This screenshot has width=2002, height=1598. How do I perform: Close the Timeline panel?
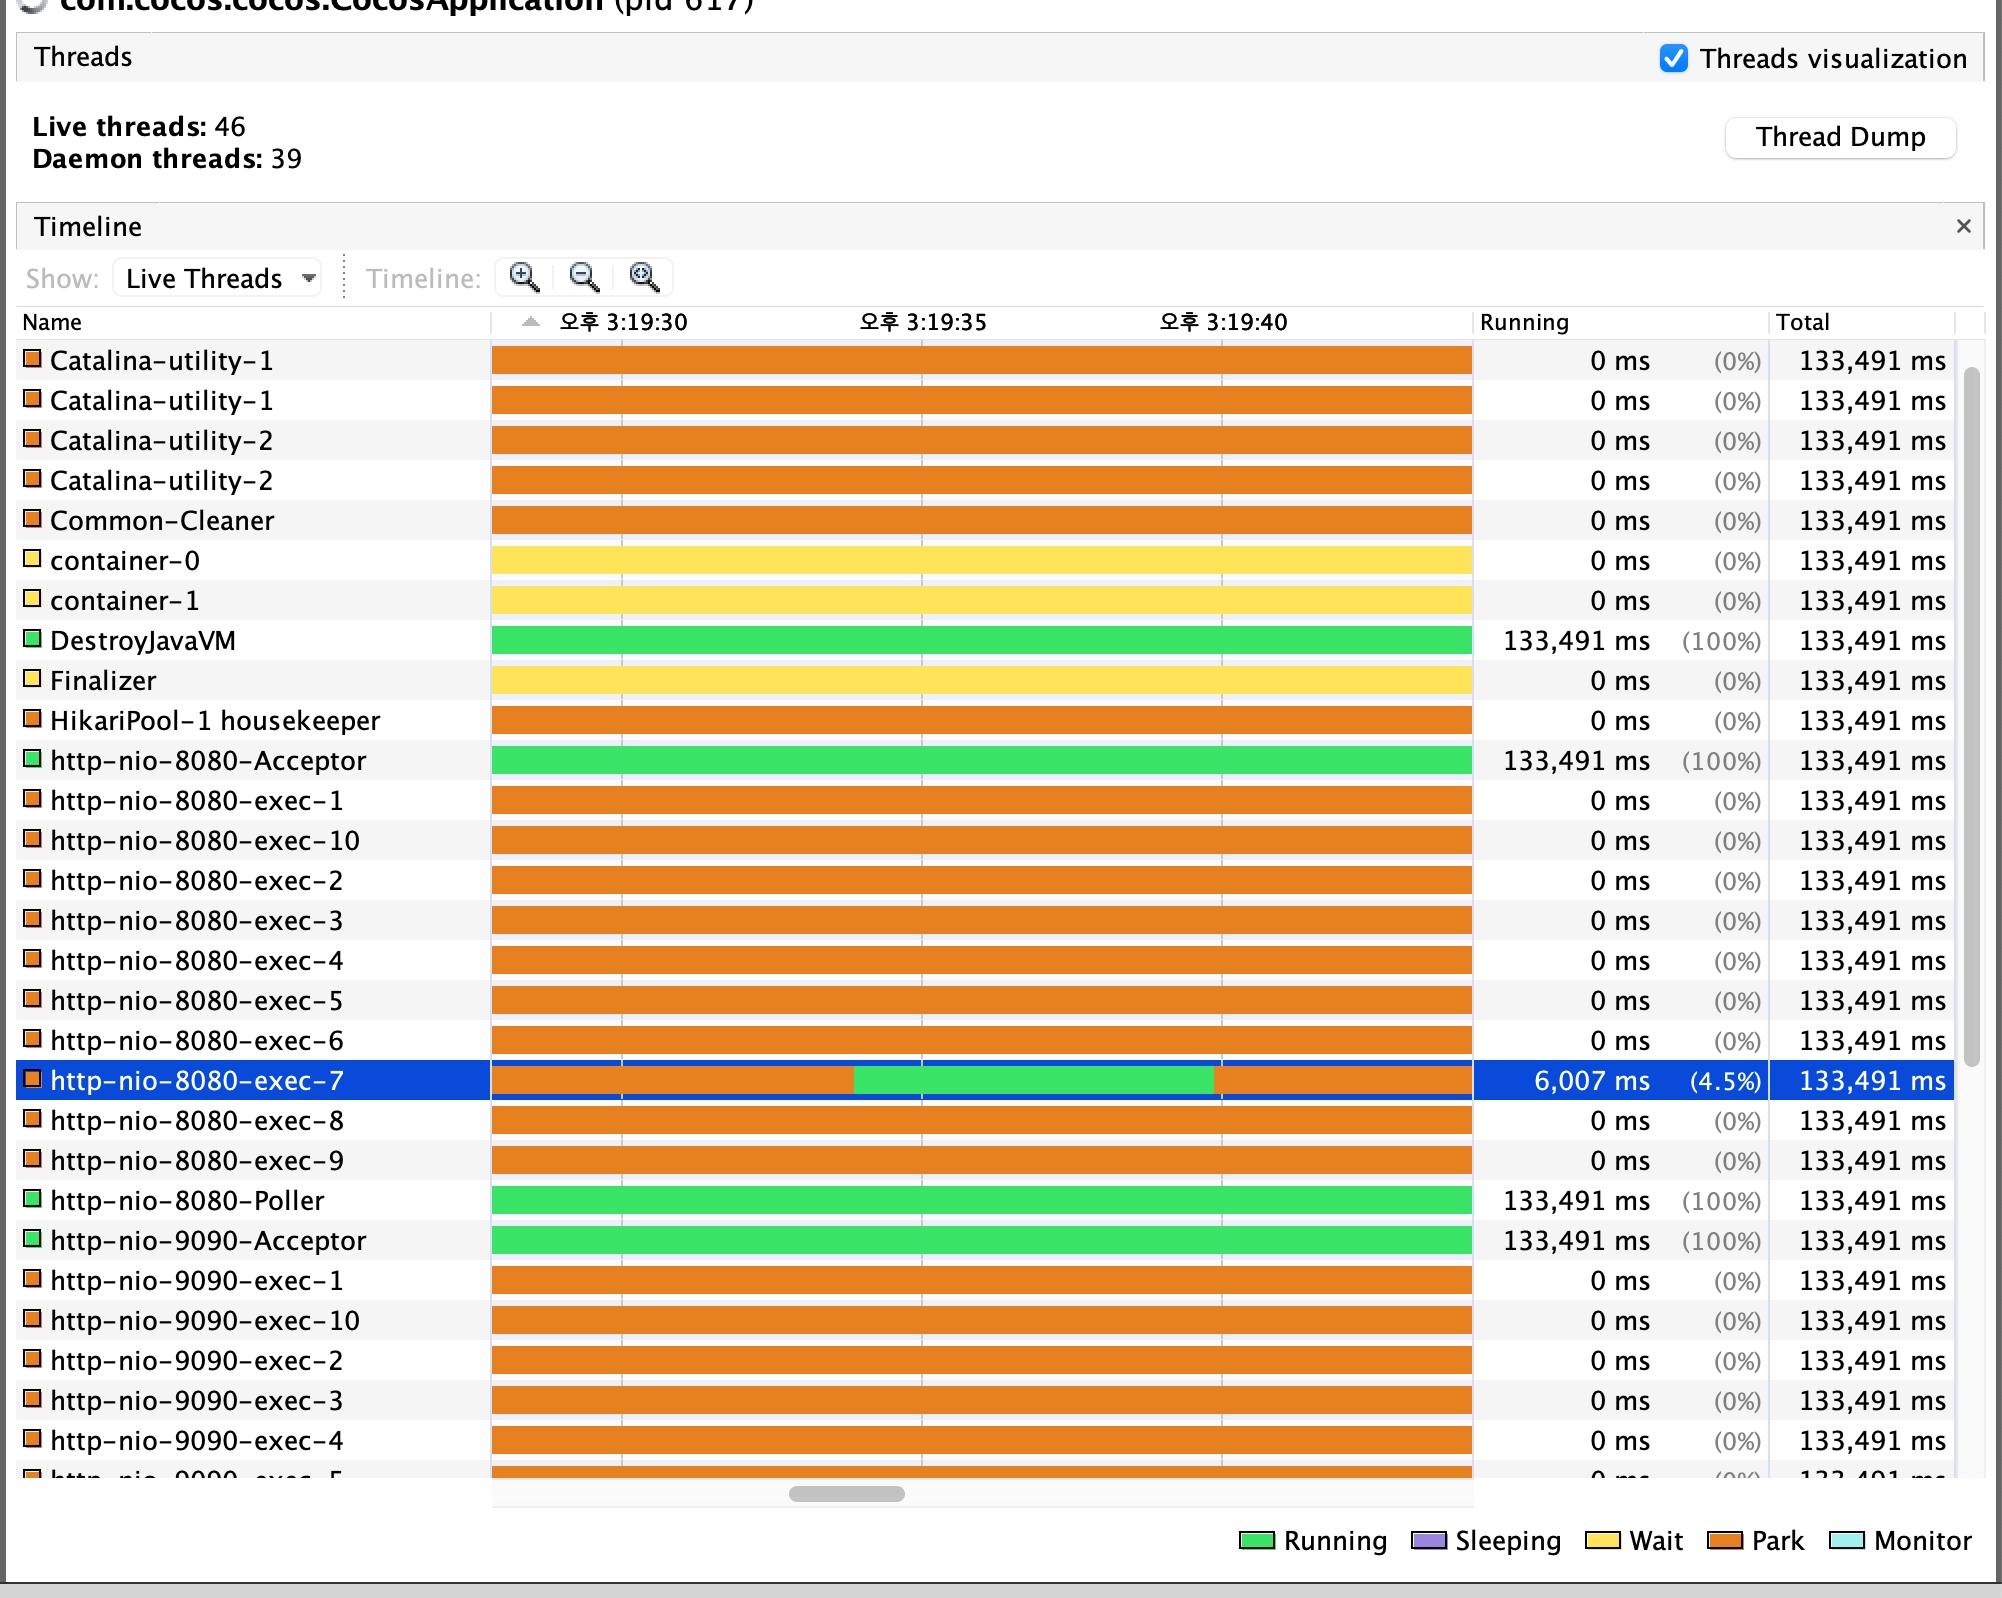pos(1963,226)
